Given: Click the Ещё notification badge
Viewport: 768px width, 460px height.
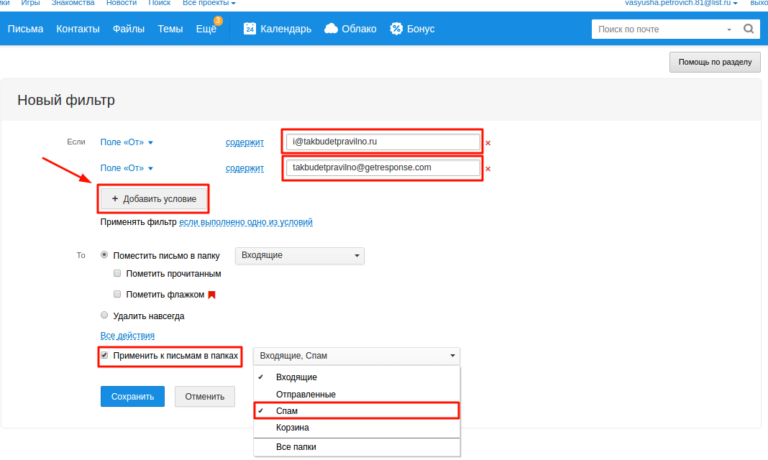Looking at the screenshot, I should pos(218,20).
